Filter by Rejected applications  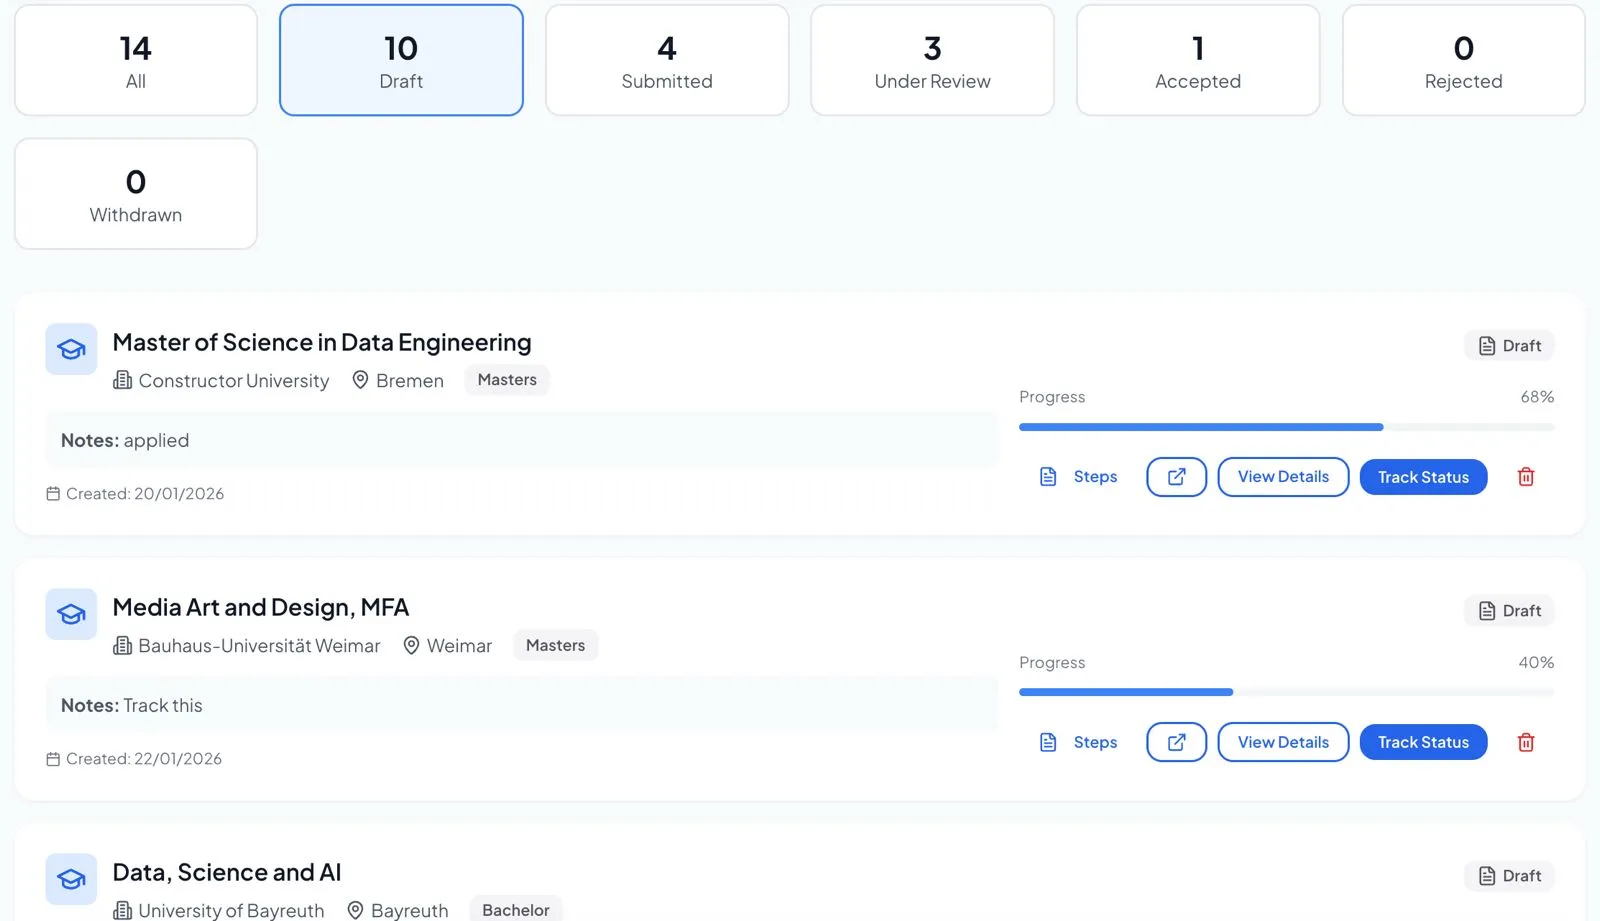[1463, 60]
